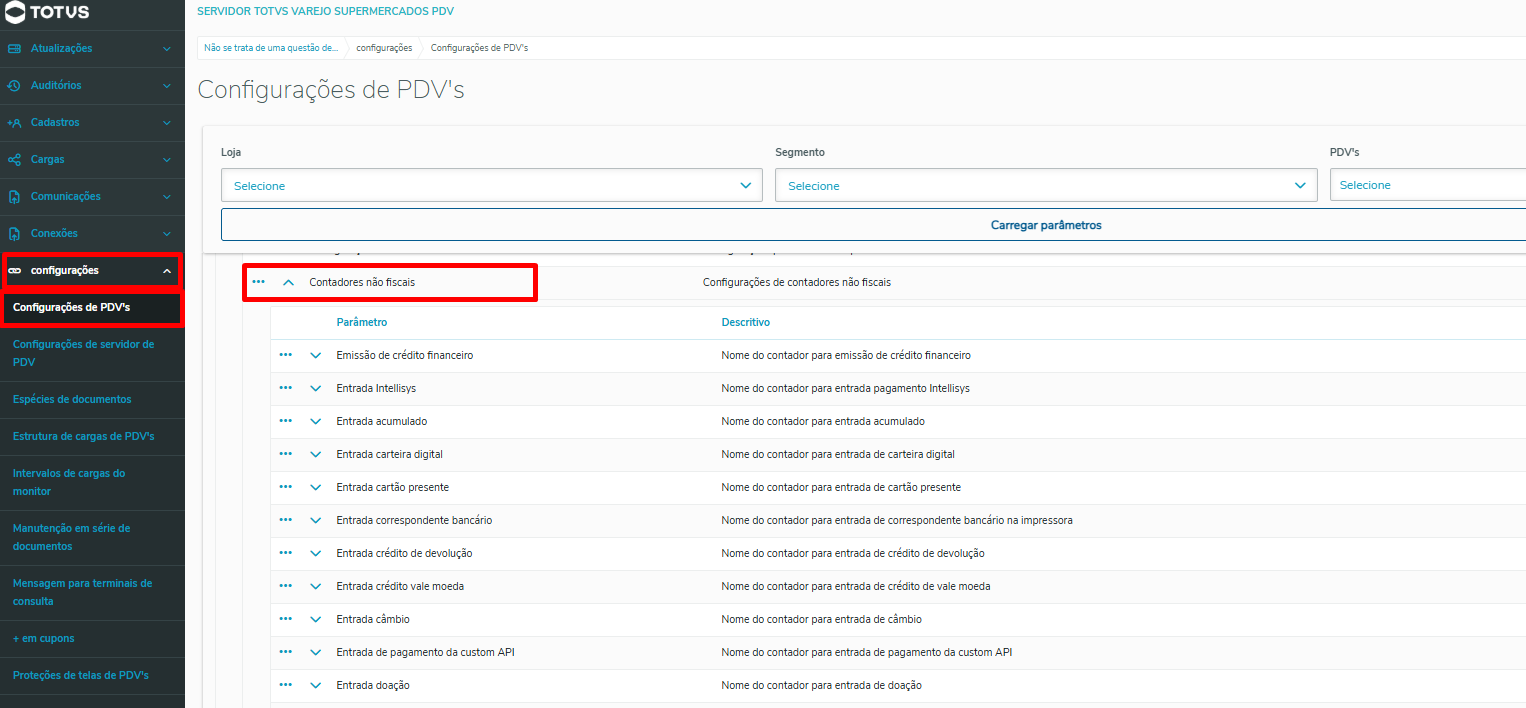
Task: Expand Entrada crédito de devolução row
Action: 316,553
